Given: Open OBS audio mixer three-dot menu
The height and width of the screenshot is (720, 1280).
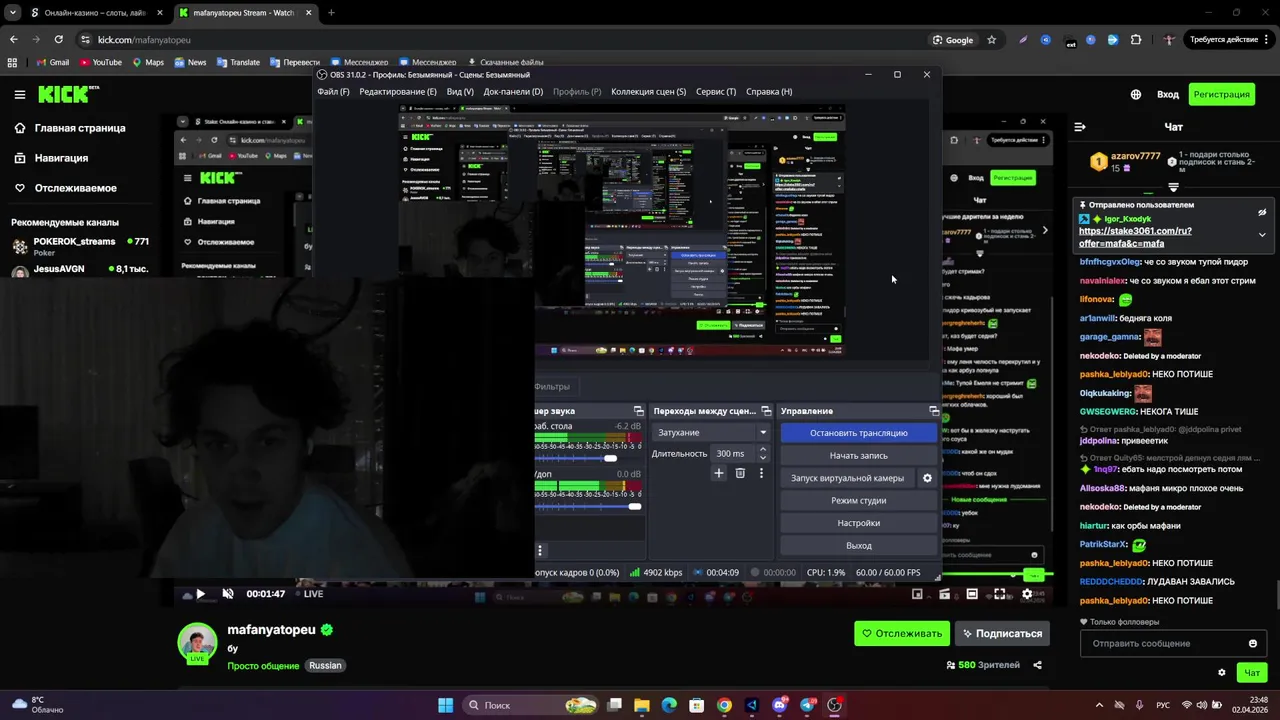Looking at the screenshot, I should pyautogui.click(x=540, y=550).
